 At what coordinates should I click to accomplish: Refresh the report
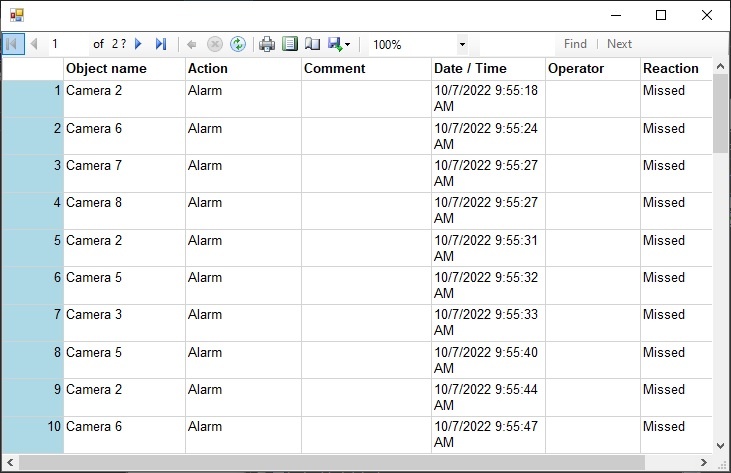tap(238, 44)
